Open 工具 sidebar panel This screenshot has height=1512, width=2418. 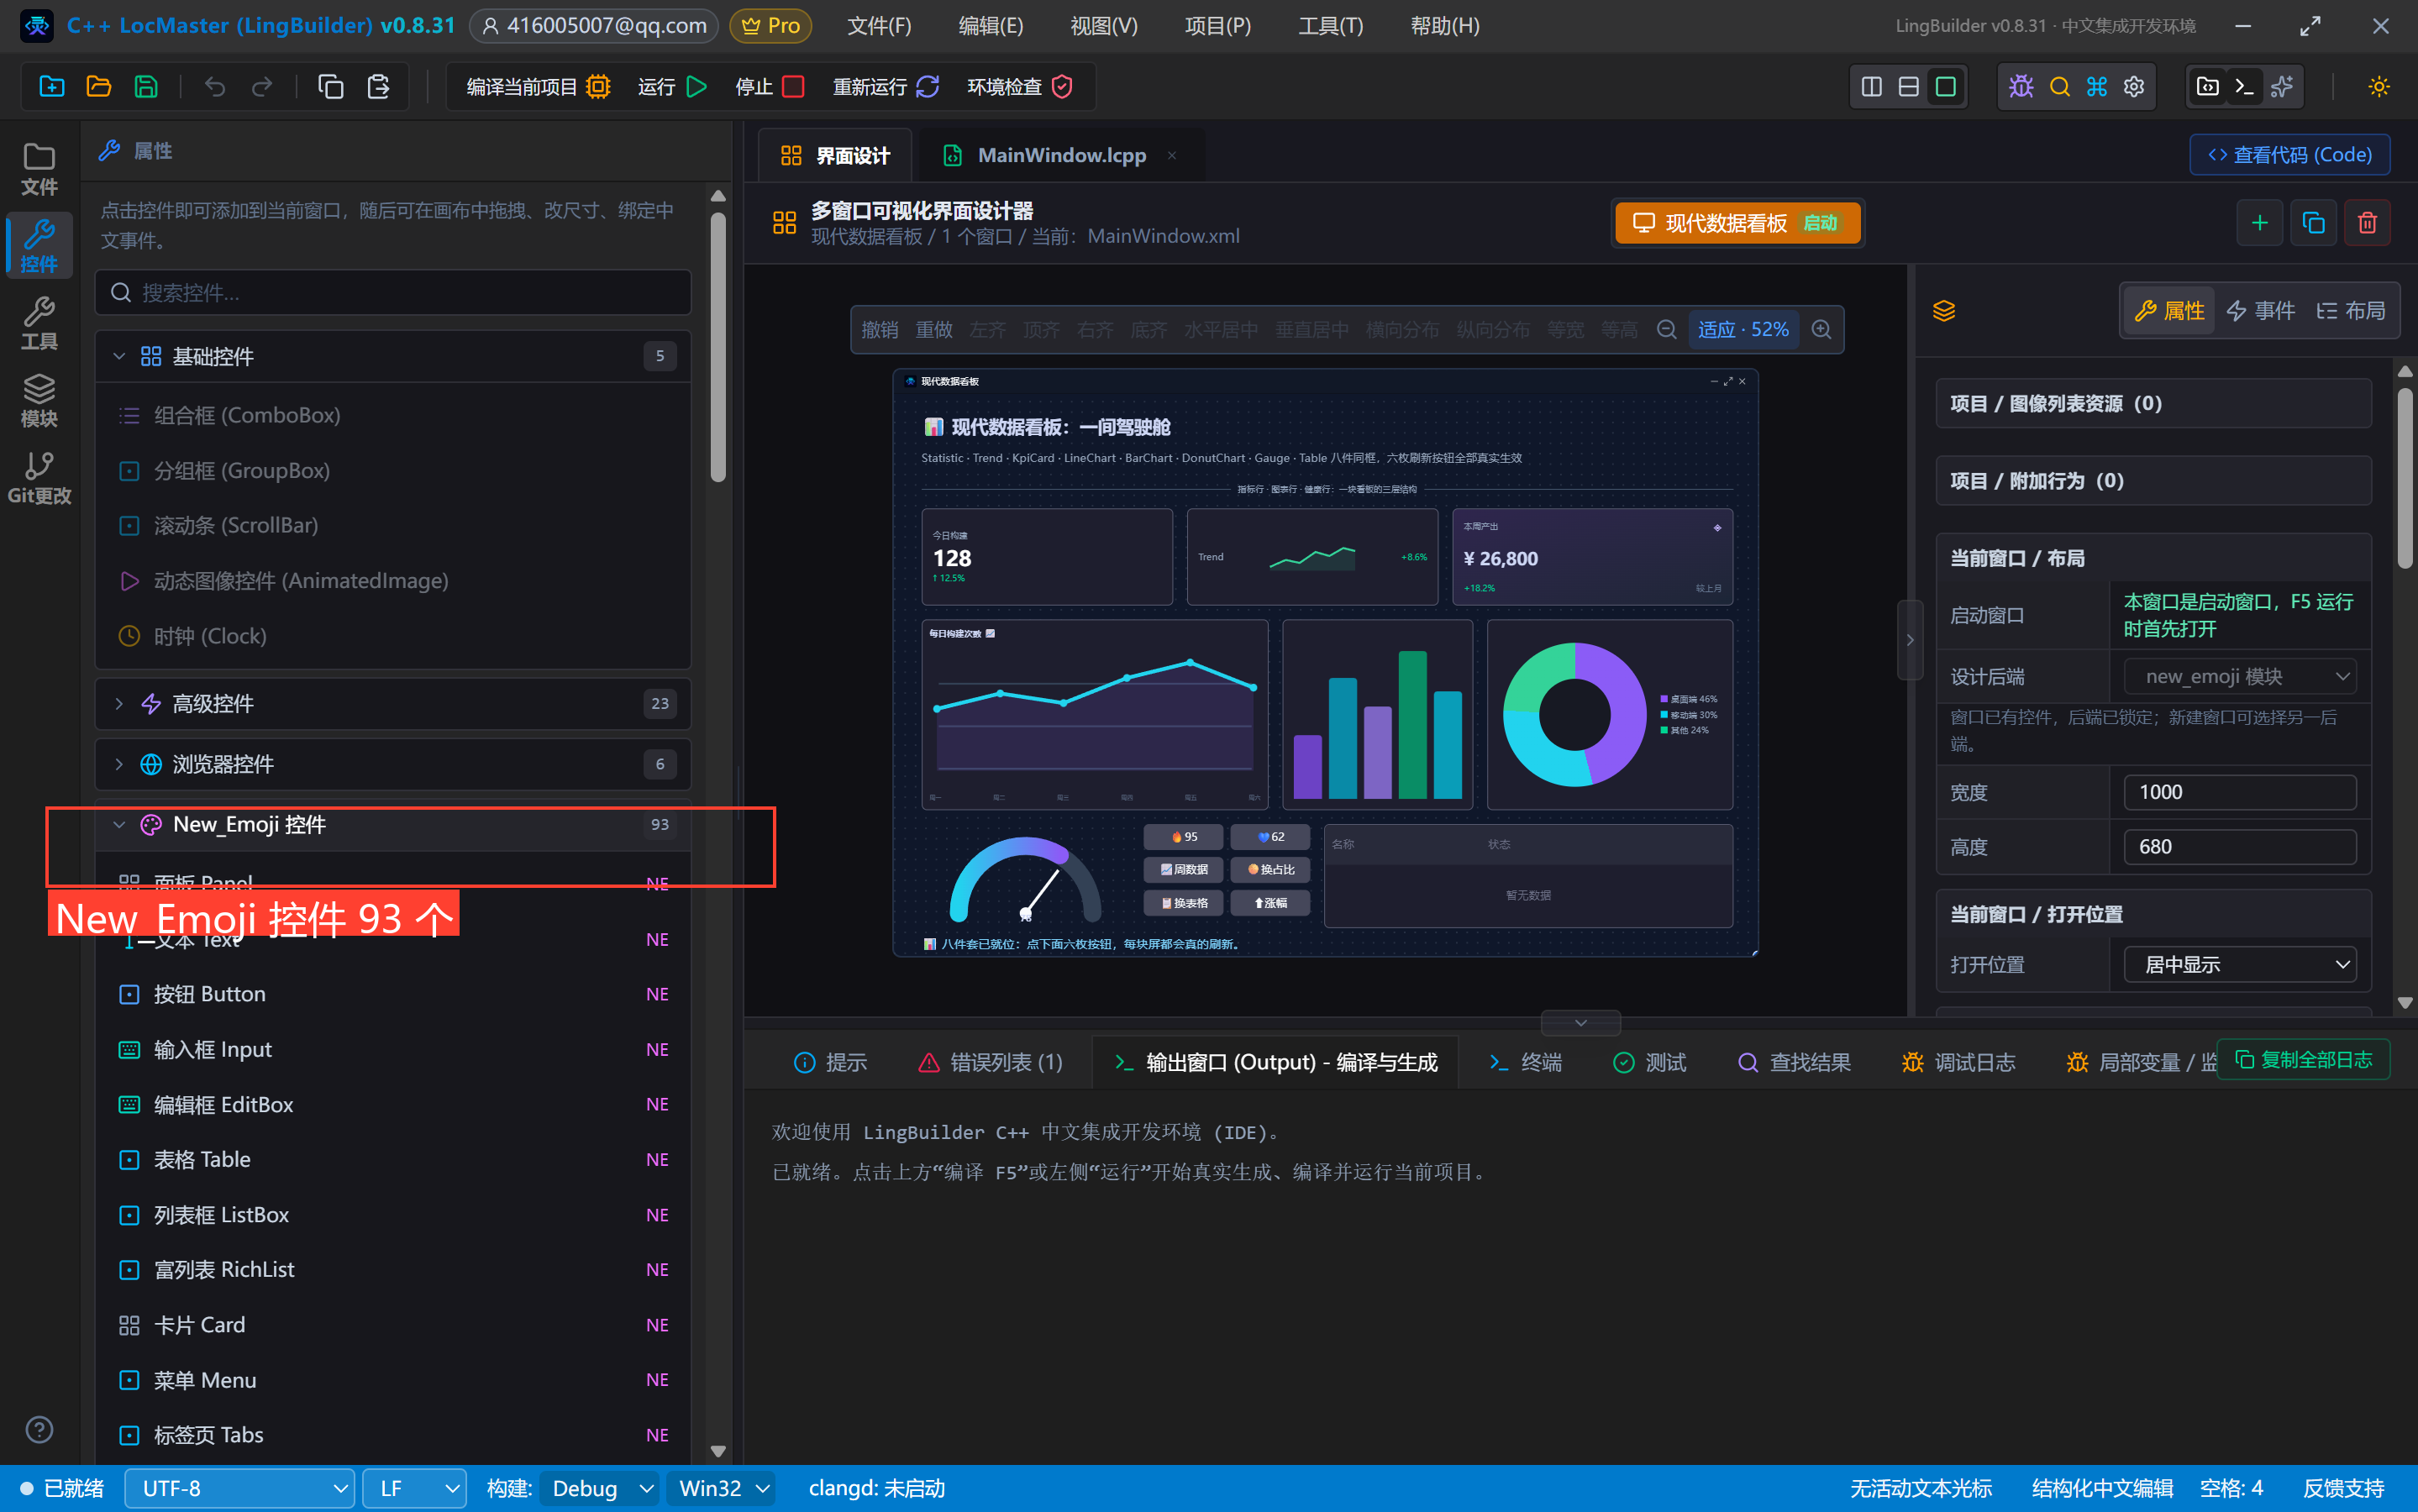coord(39,323)
